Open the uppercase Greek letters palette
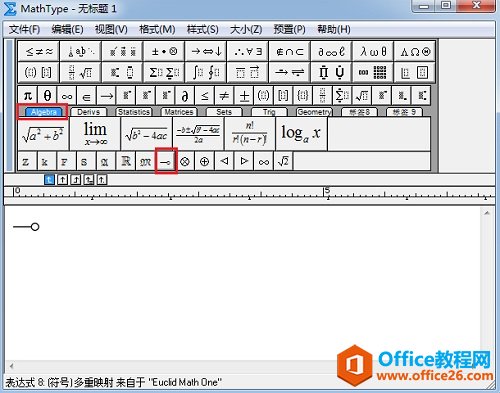Image resolution: width=500 pixels, height=393 pixels. tap(415, 51)
